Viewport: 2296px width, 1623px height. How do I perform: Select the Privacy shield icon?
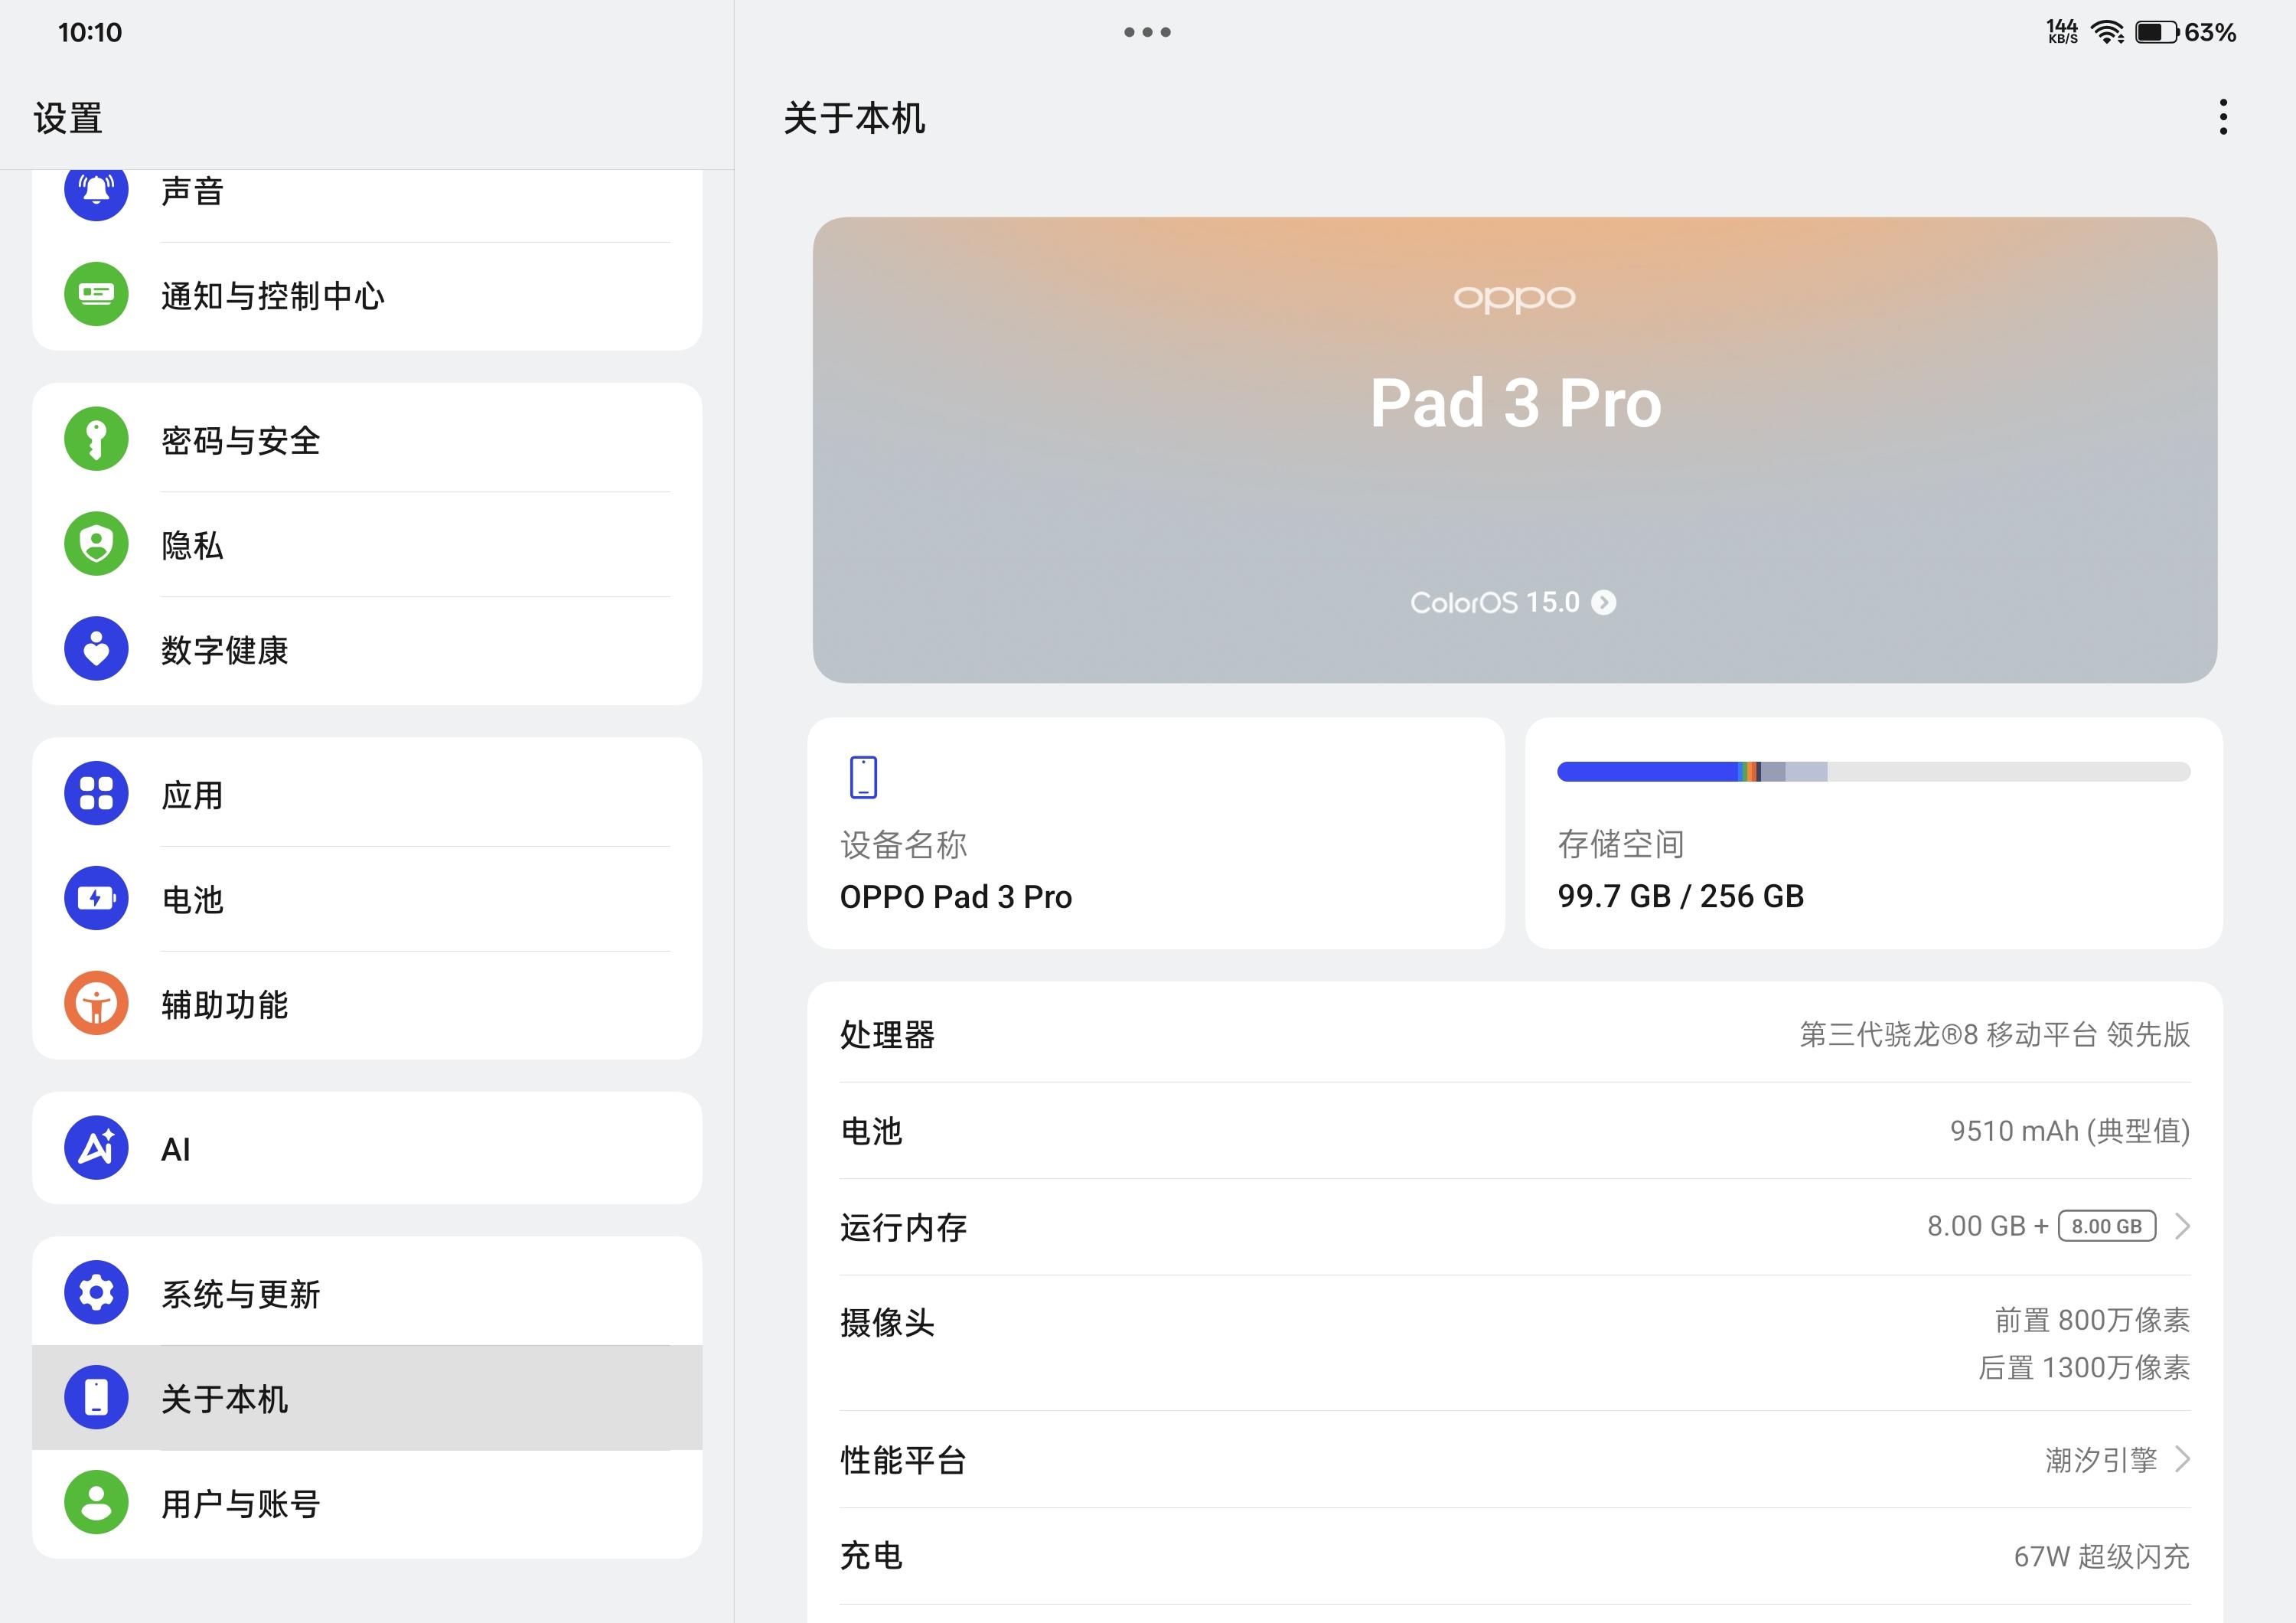point(96,544)
